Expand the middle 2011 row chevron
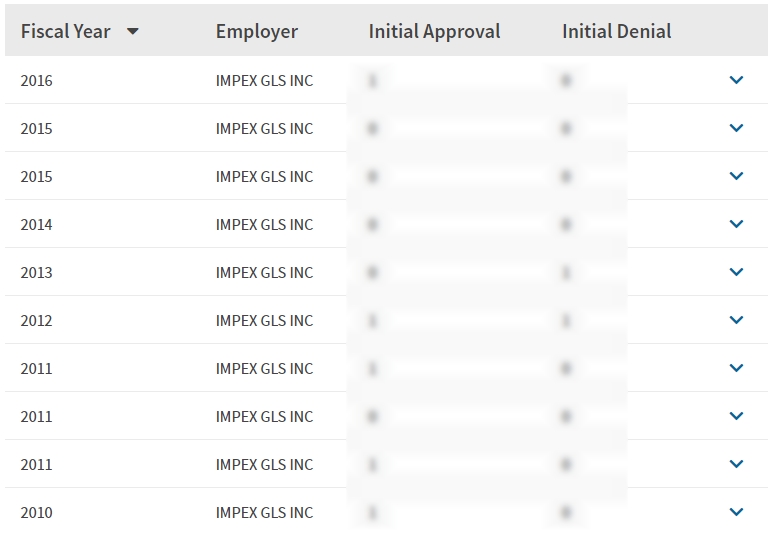 pos(737,416)
